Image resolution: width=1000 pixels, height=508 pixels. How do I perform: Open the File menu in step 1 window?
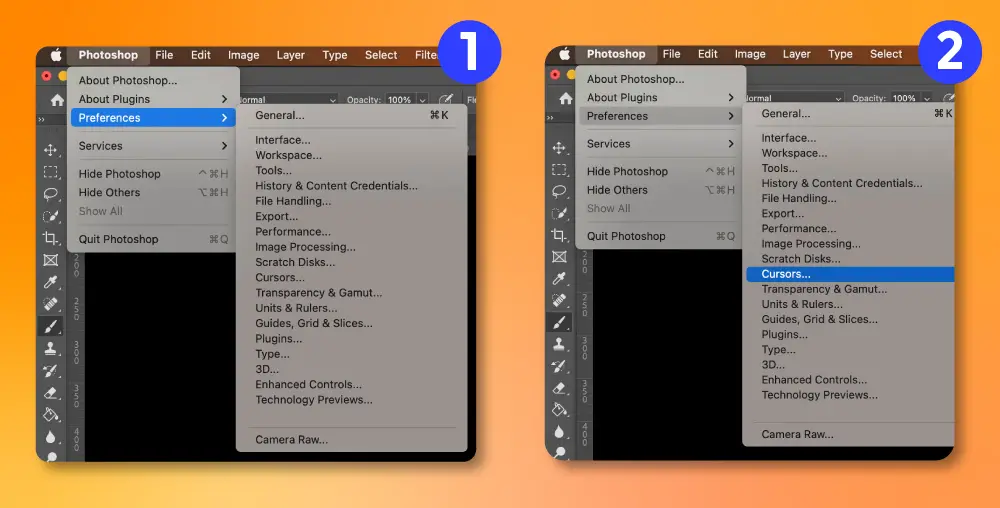[164, 55]
